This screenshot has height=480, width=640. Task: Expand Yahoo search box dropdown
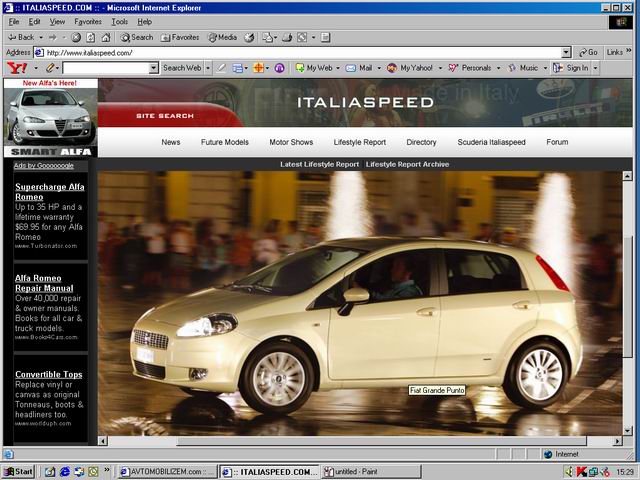pos(153,68)
